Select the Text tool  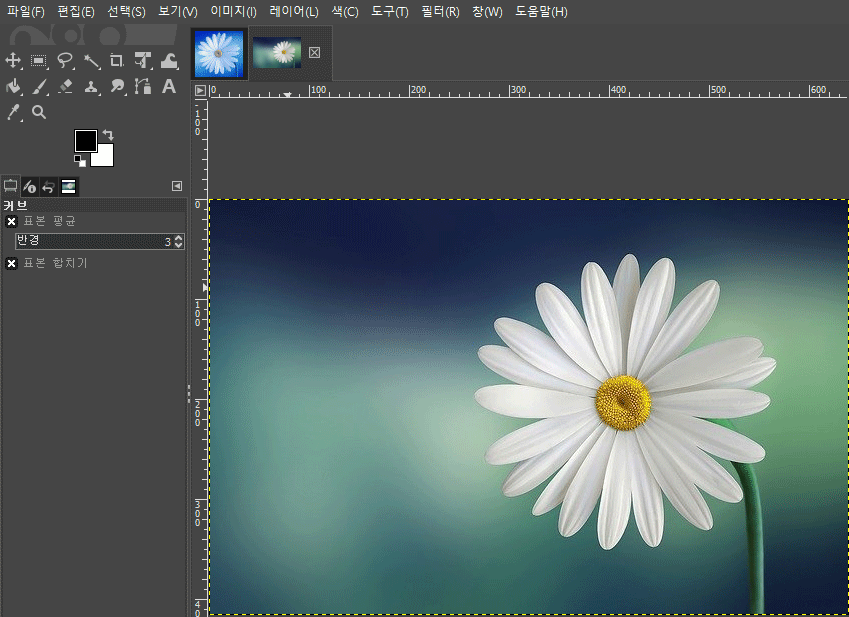click(x=169, y=87)
